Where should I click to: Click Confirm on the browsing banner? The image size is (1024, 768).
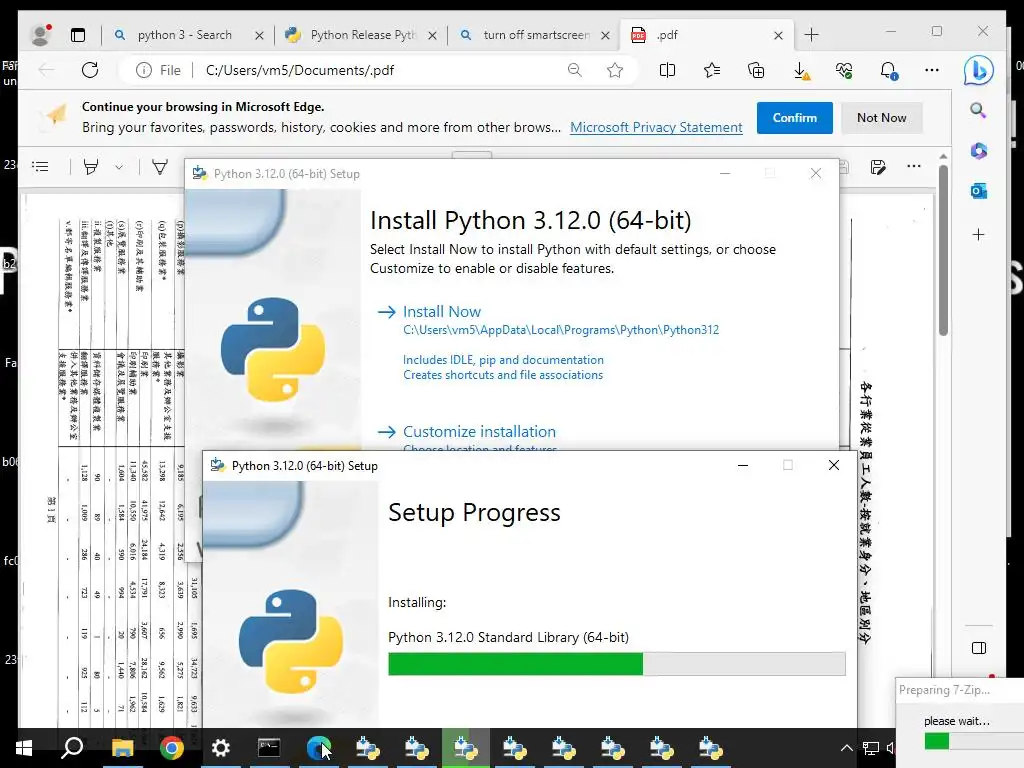pyautogui.click(x=794, y=118)
